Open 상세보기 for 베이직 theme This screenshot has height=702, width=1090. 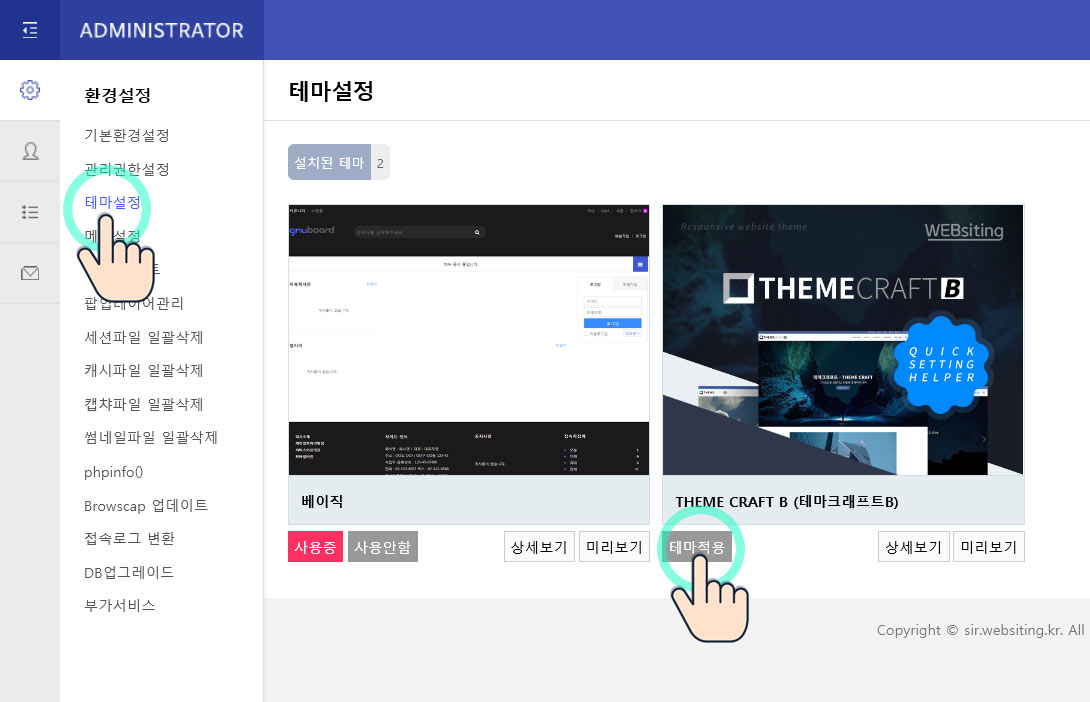tap(539, 547)
